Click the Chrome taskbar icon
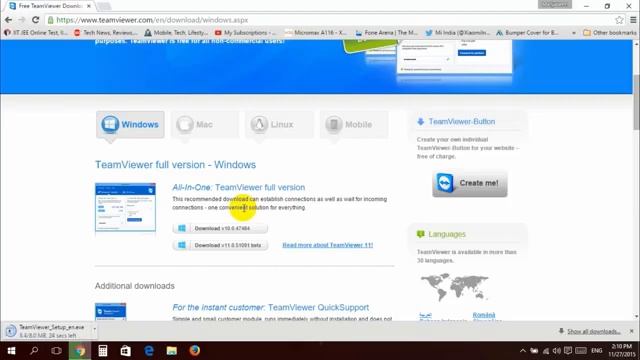Image resolution: width=640 pixels, height=360 pixels. pyautogui.click(x=80, y=351)
